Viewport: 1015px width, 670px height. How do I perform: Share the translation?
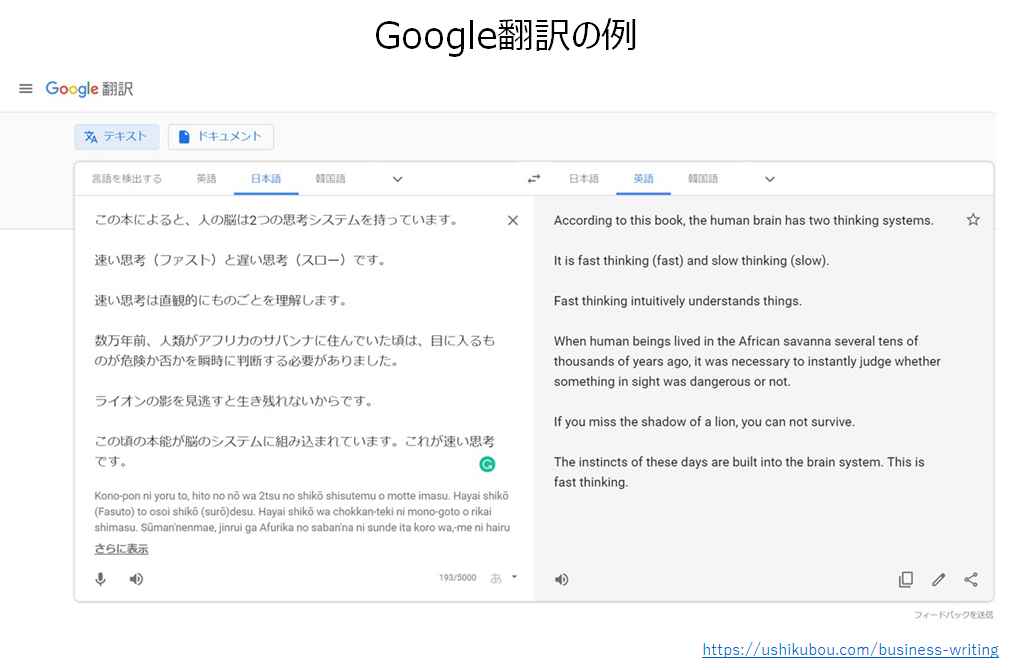971,579
